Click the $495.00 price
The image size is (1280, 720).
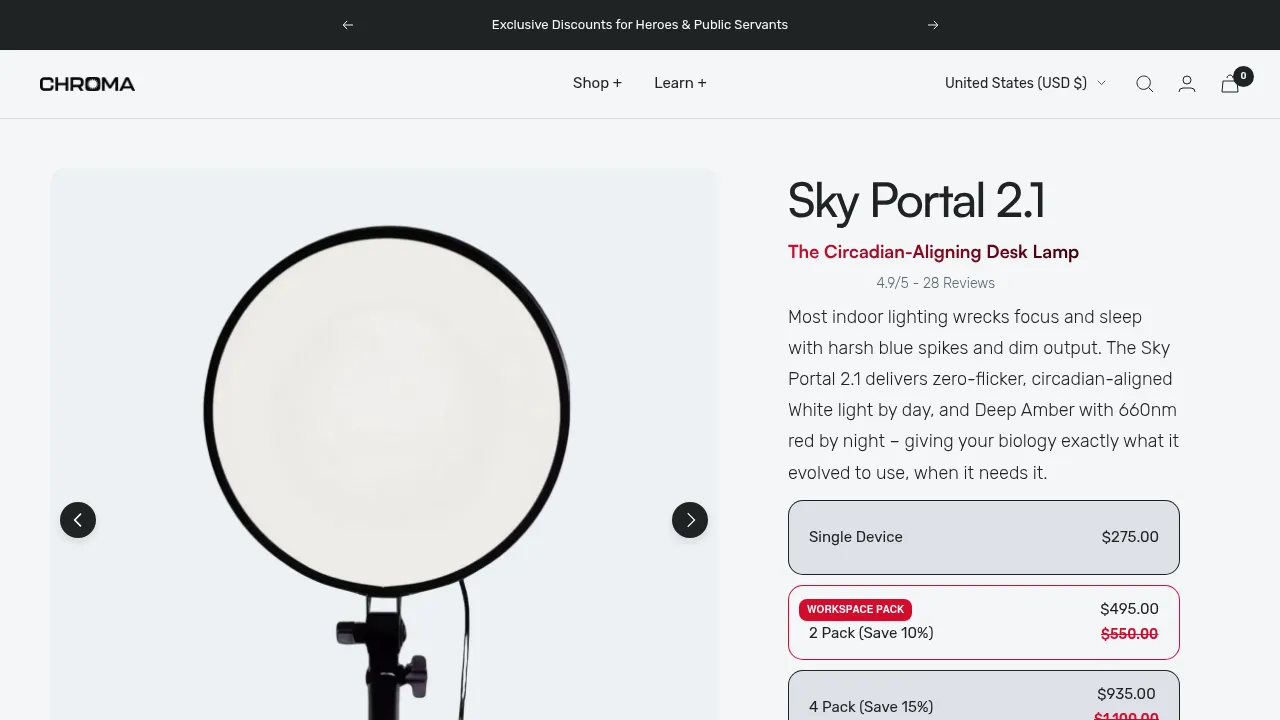[x=1129, y=609]
